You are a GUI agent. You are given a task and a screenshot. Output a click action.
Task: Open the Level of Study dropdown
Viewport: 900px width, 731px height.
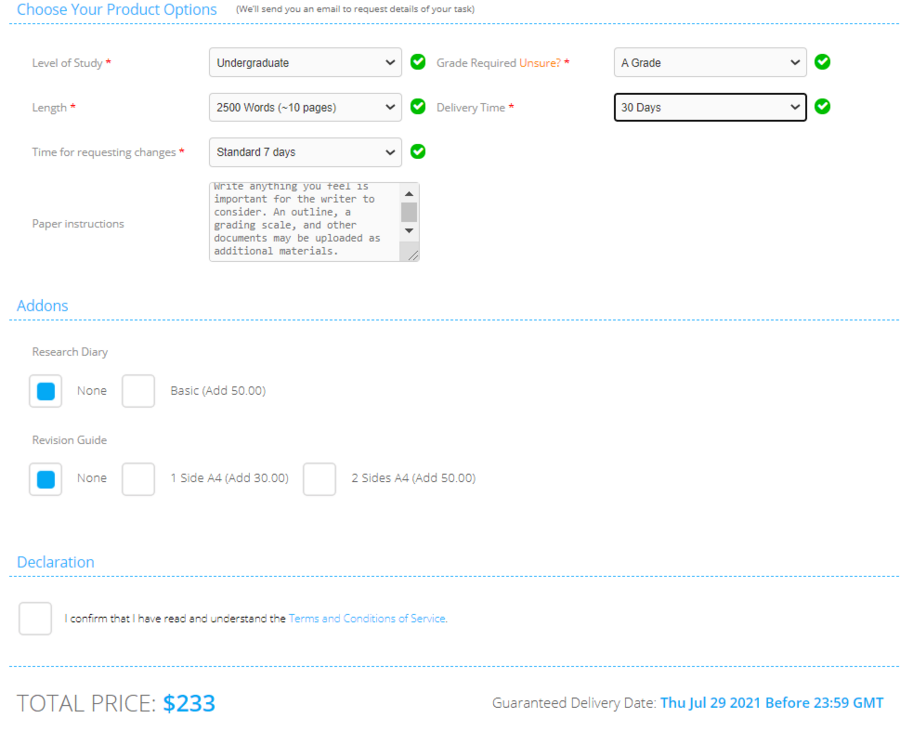point(305,62)
